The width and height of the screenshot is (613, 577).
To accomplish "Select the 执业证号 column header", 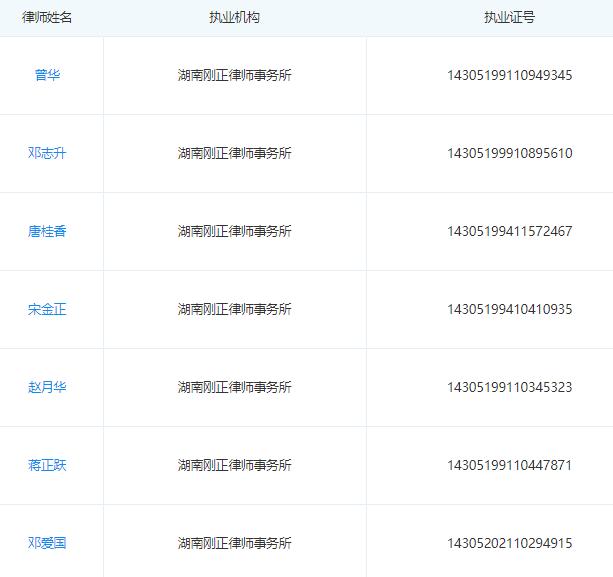I will click(509, 18).
